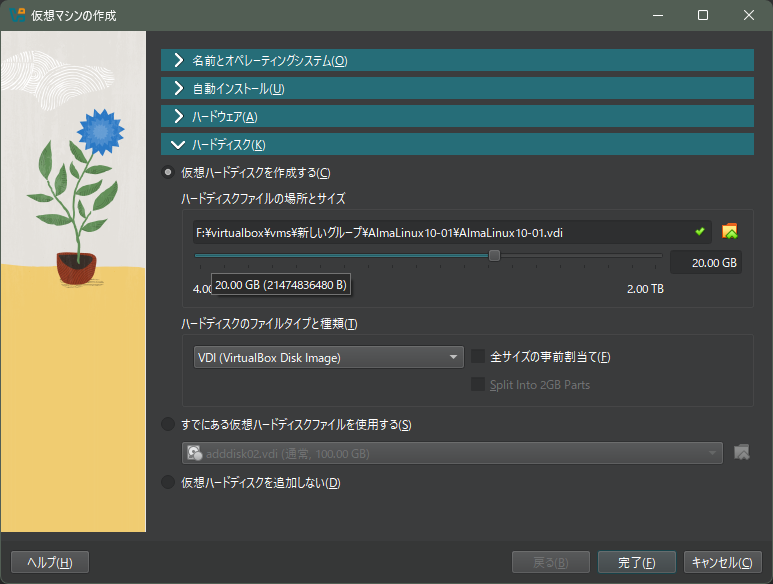The height and width of the screenshot is (584, 773).
Task: Click the VirtualBox logo in title bar
Action: pyautogui.click(x=17, y=15)
